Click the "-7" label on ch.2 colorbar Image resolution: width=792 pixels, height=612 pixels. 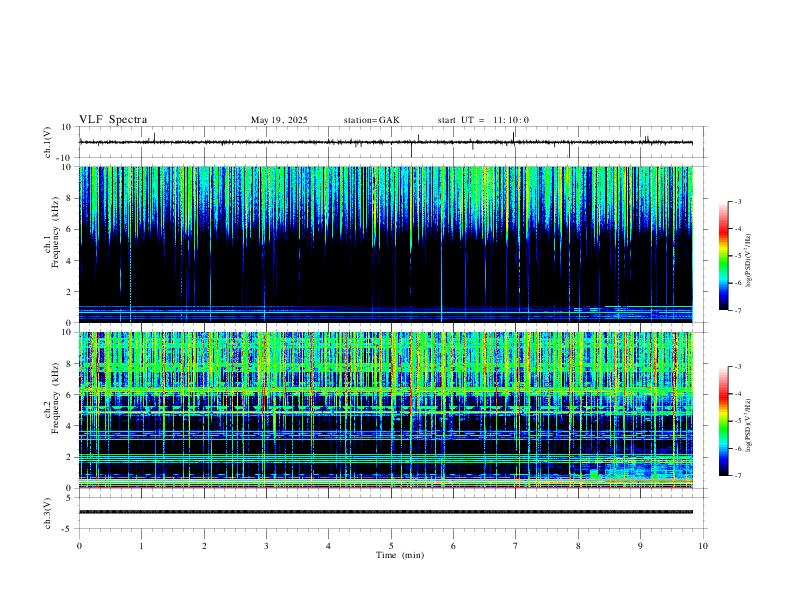point(737,476)
